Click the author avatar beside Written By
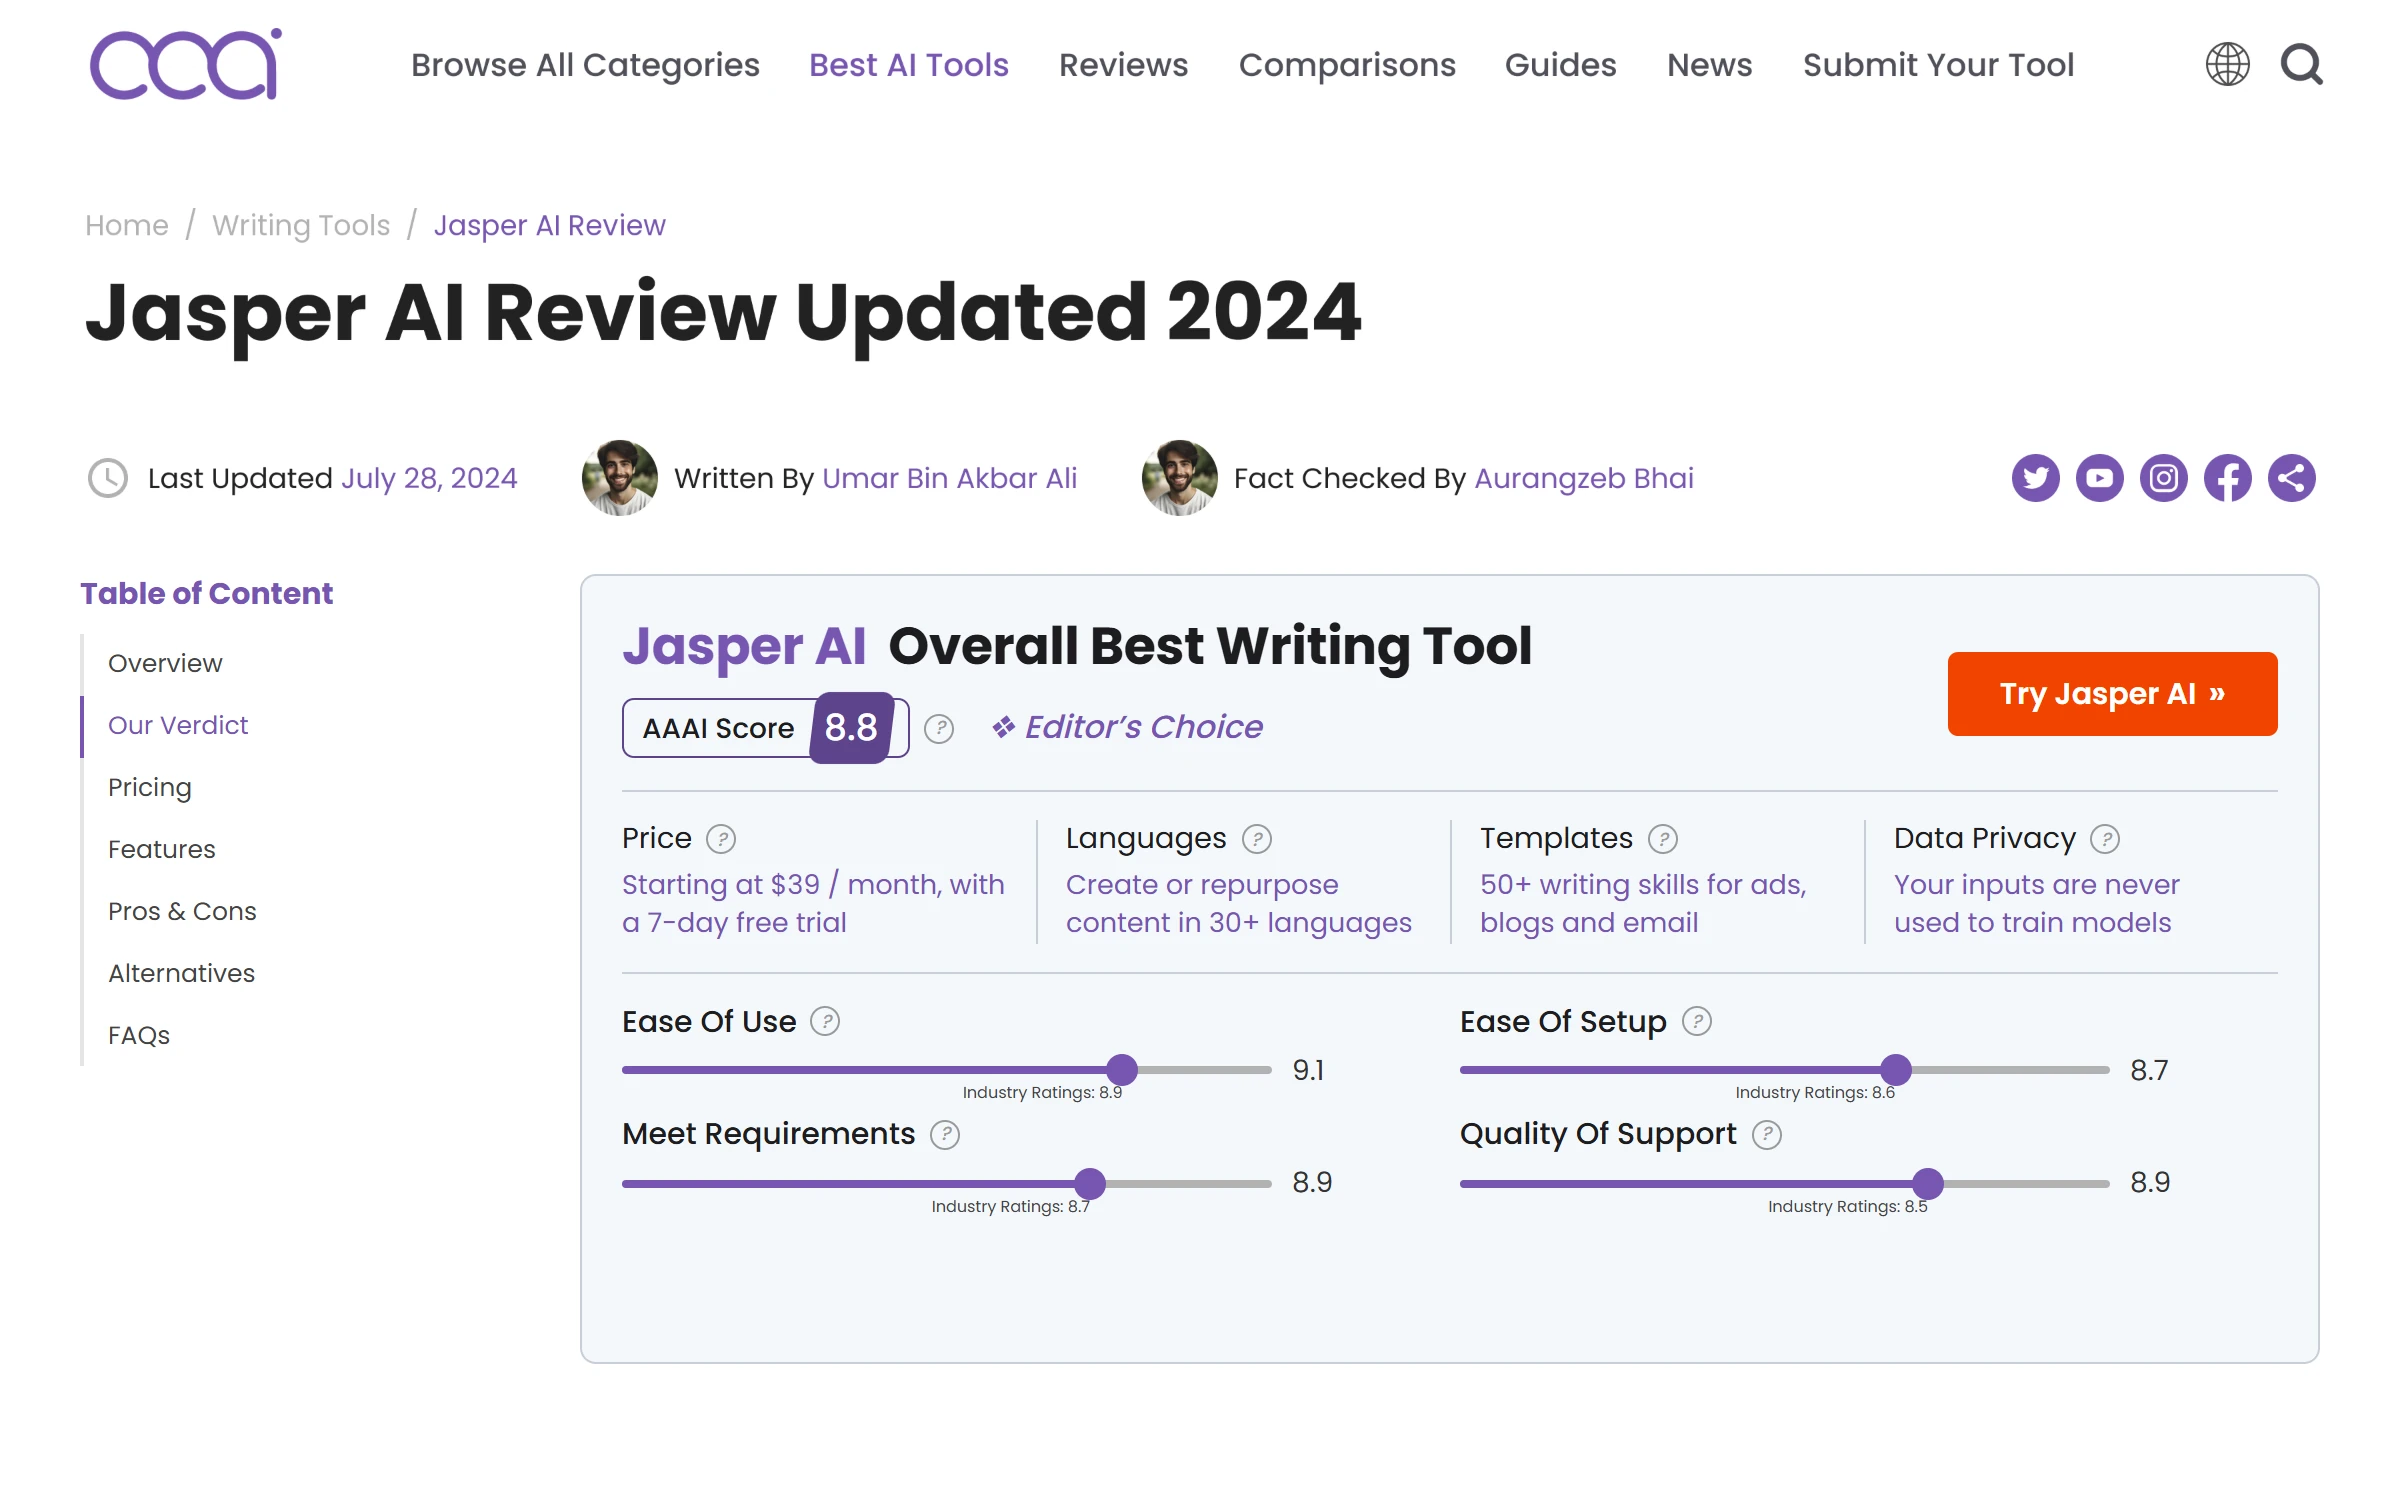Viewport: 2400px width, 1500px height. tap(620, 478)
